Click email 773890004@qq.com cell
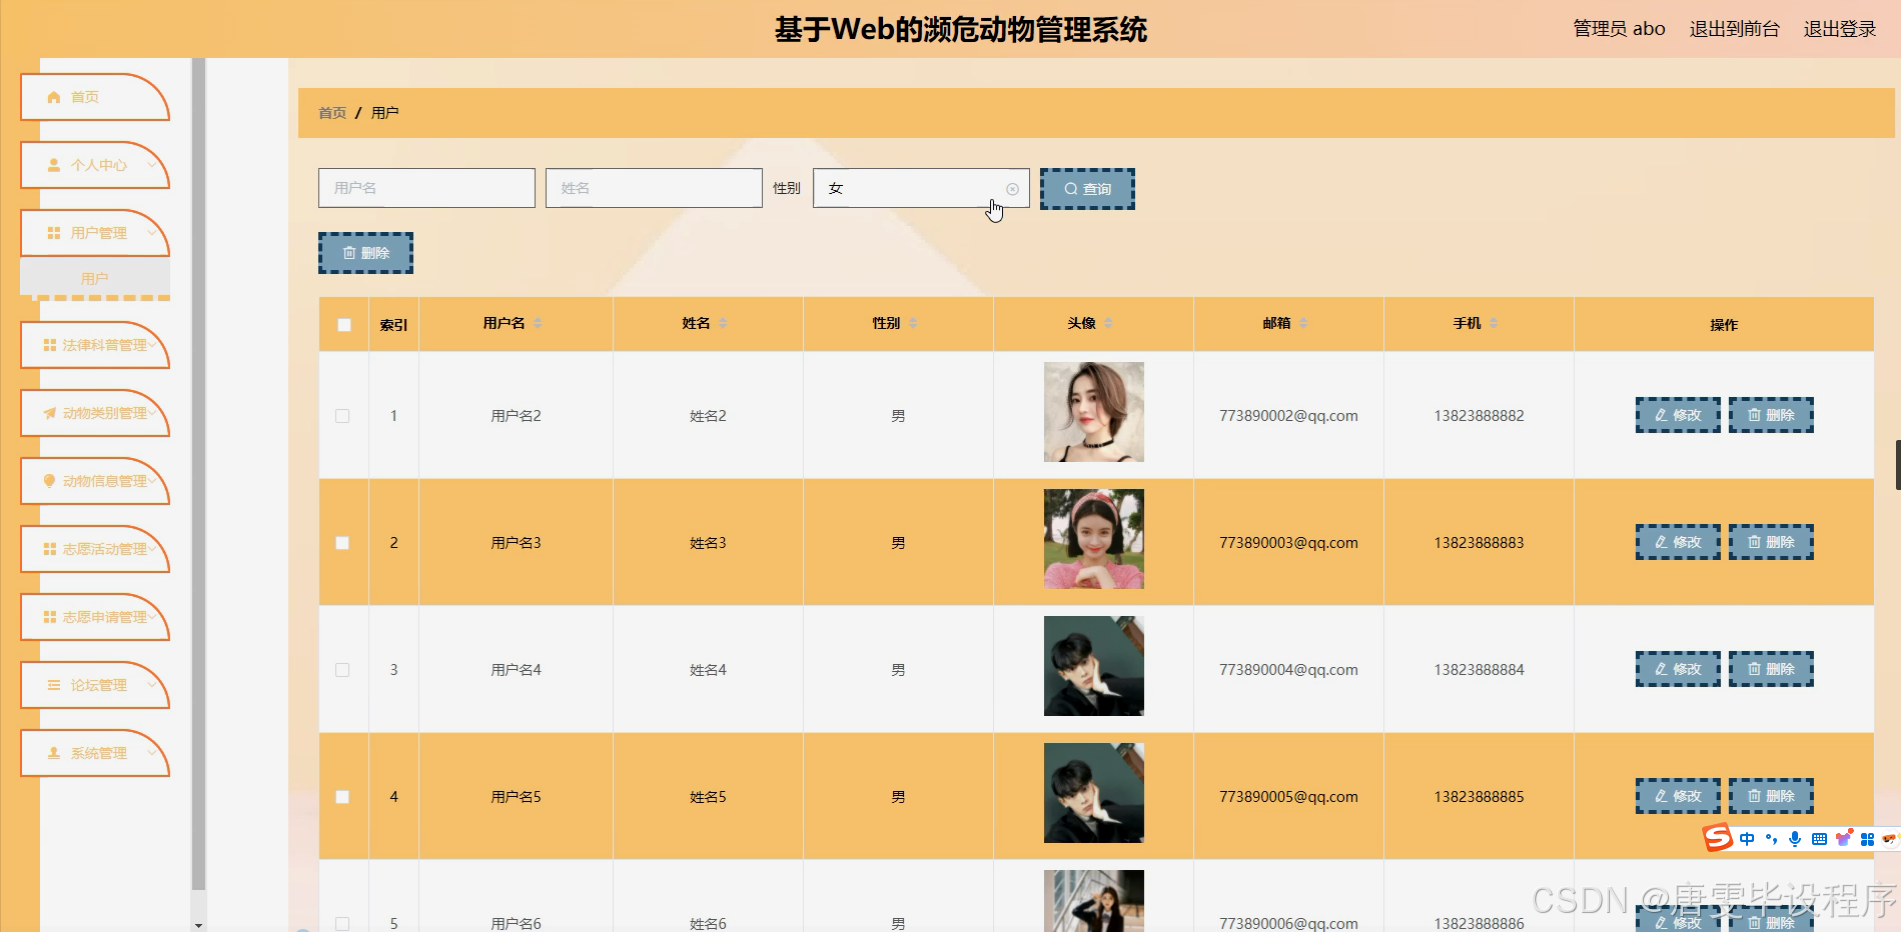The image size is (1901, 932). click(x=1288, y=670)
